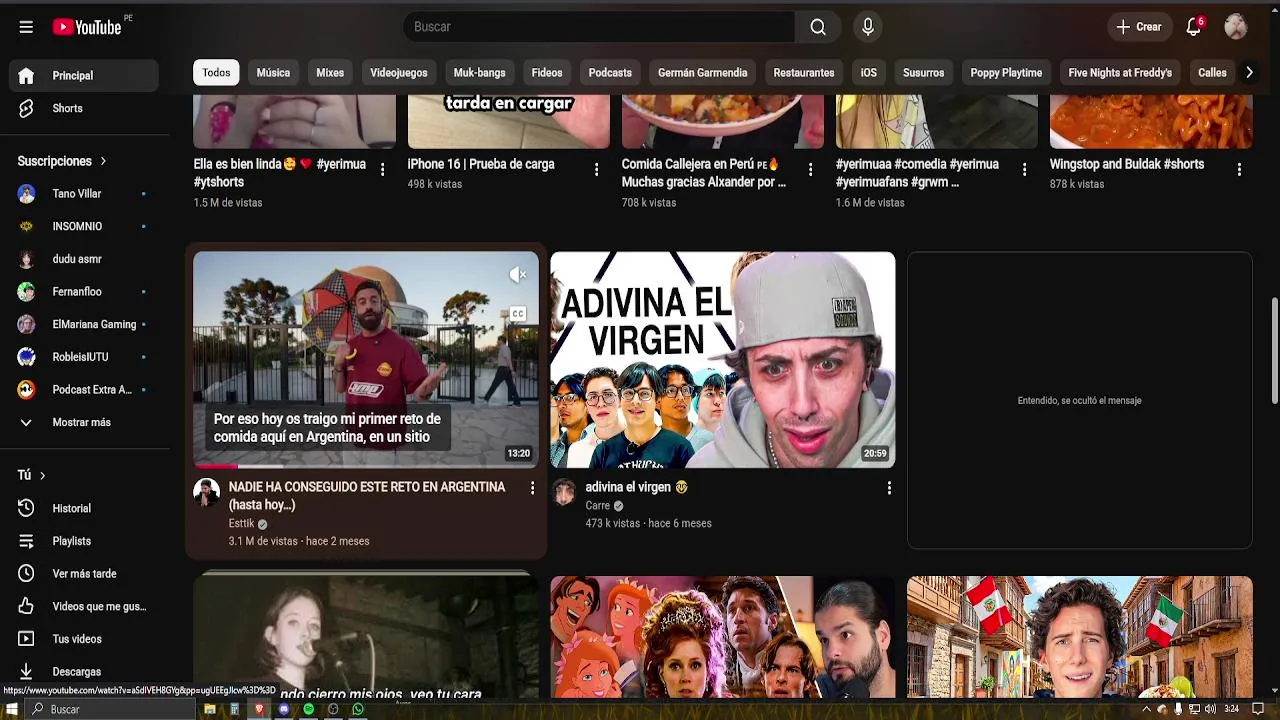Select the Five Nights at Freddy's chip
This screenshot has width=1280, height=720.
[1120, 73]
